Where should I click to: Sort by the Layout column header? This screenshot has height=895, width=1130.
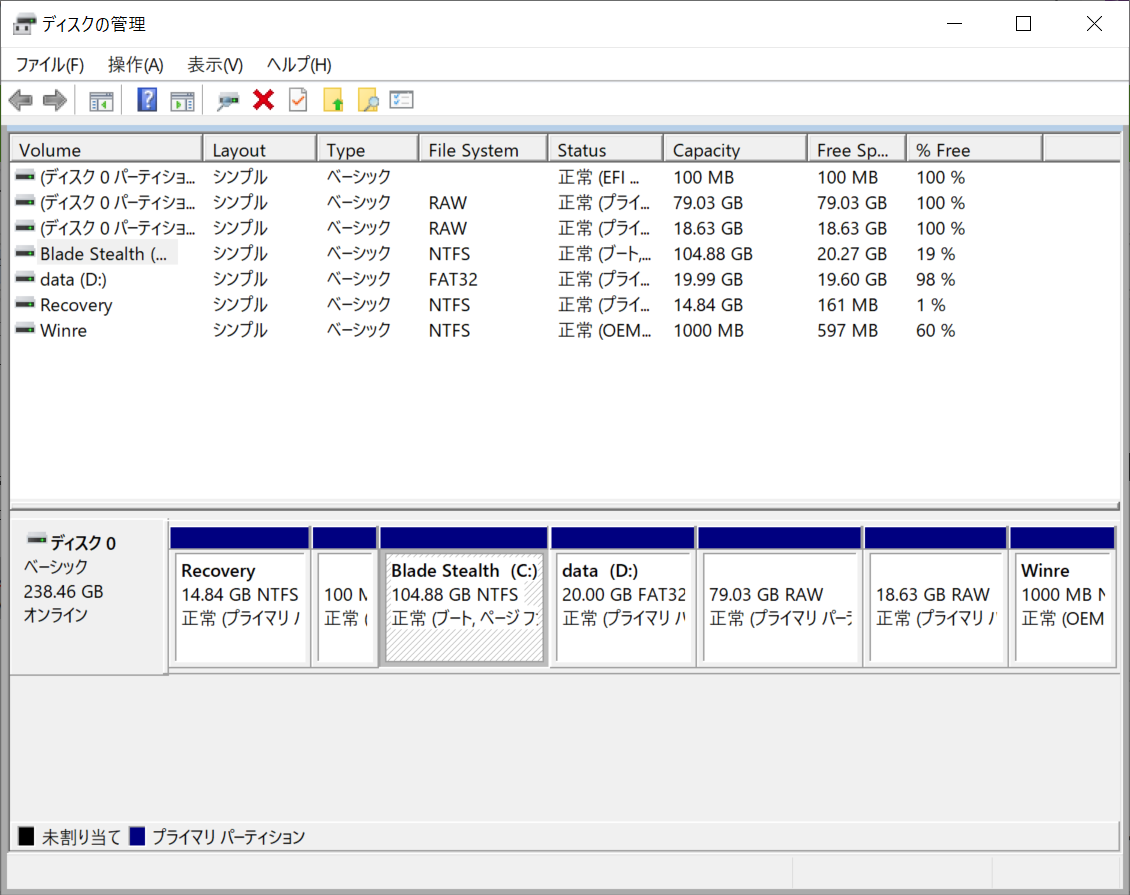tap(260, 149)
